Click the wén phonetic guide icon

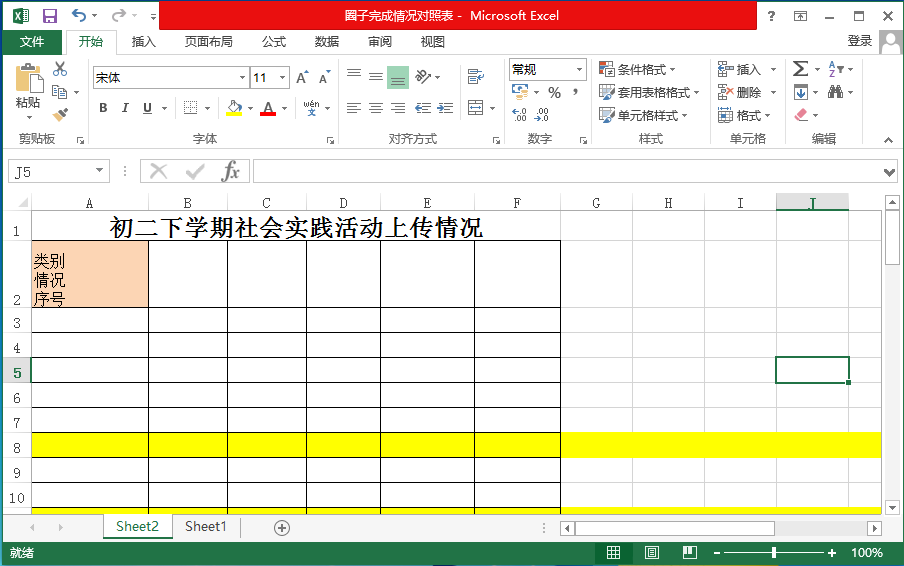pos(311,108)
